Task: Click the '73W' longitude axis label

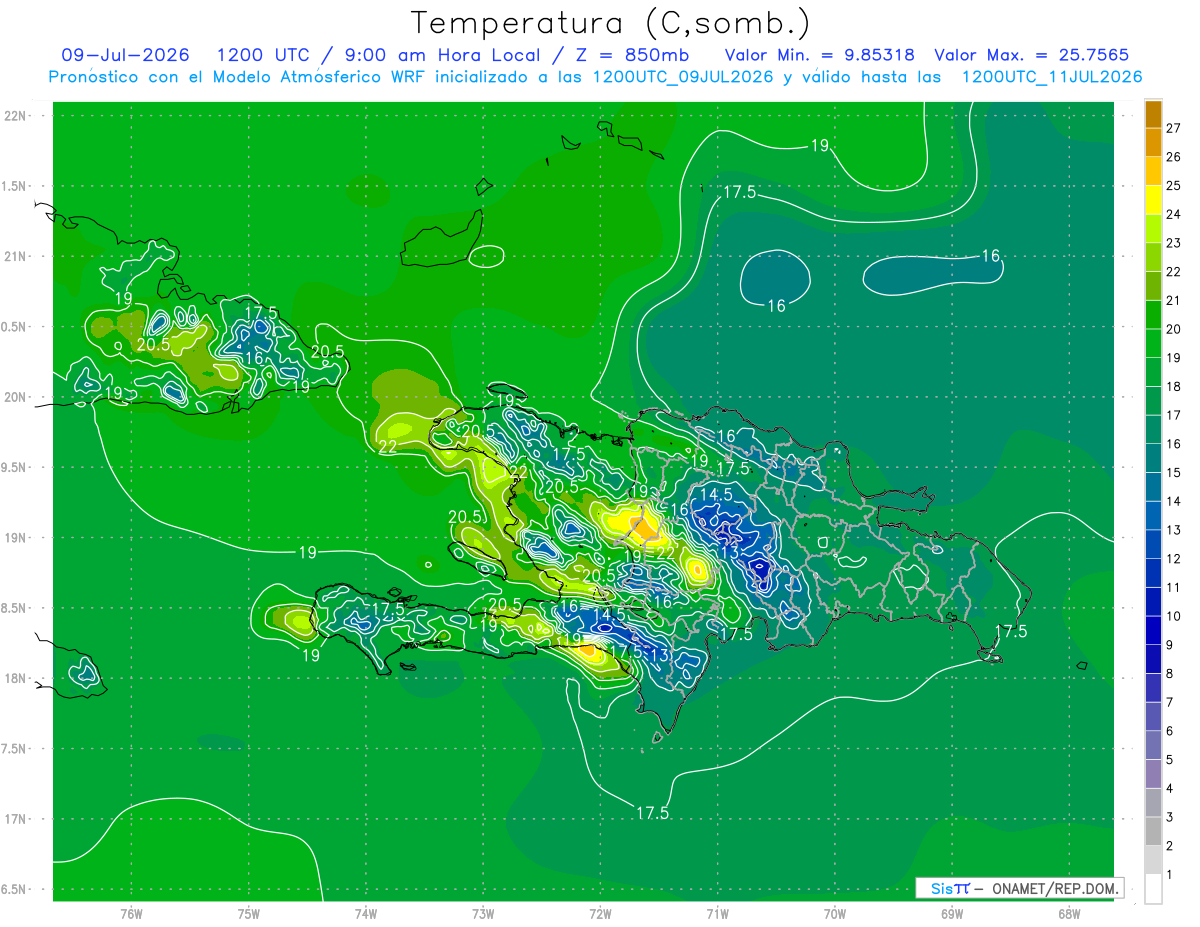Action: [483, 913]
